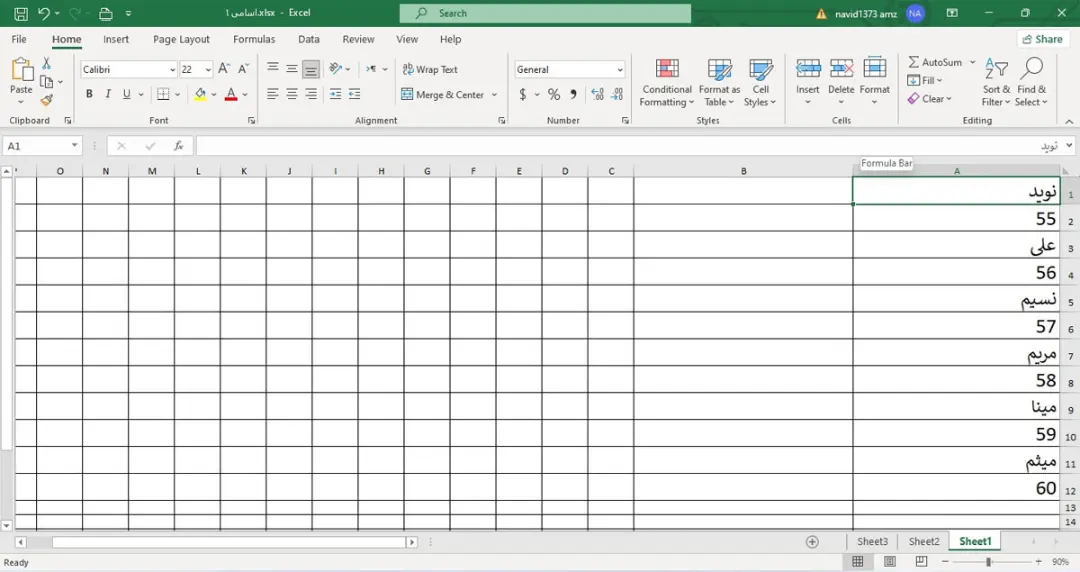This screenshot has width=1080, height=572.
Task: Apply Percent Style format
Action: point(554,94)
